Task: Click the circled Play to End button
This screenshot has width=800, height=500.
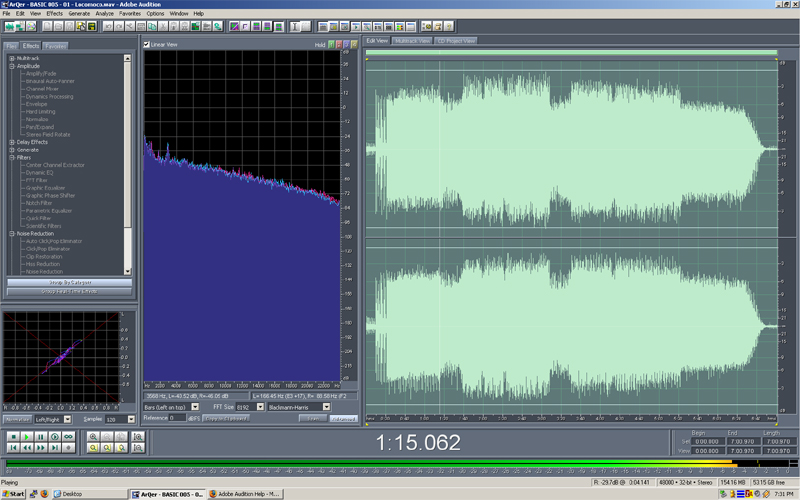Action: pos(55,437)
